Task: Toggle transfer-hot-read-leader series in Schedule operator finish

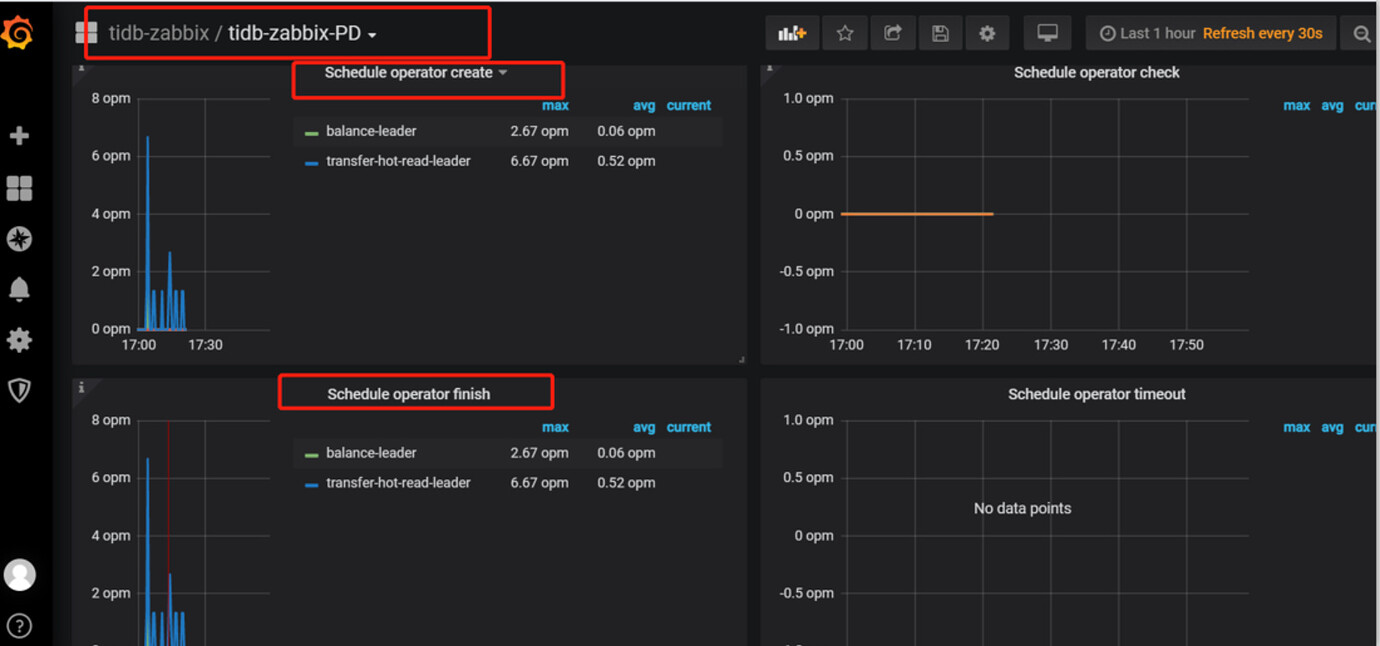Action: click(x=397, y=483)
